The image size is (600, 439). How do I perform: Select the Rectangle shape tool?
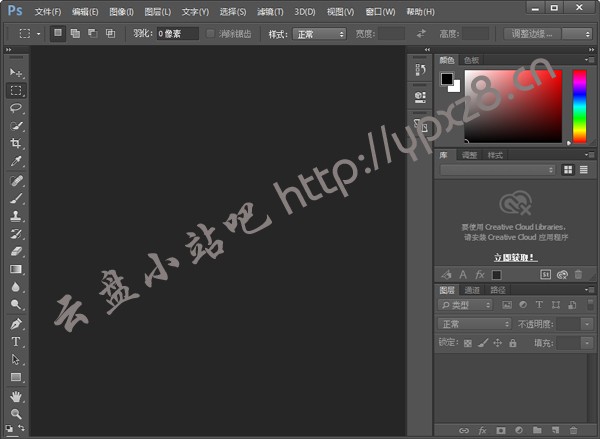16,377
